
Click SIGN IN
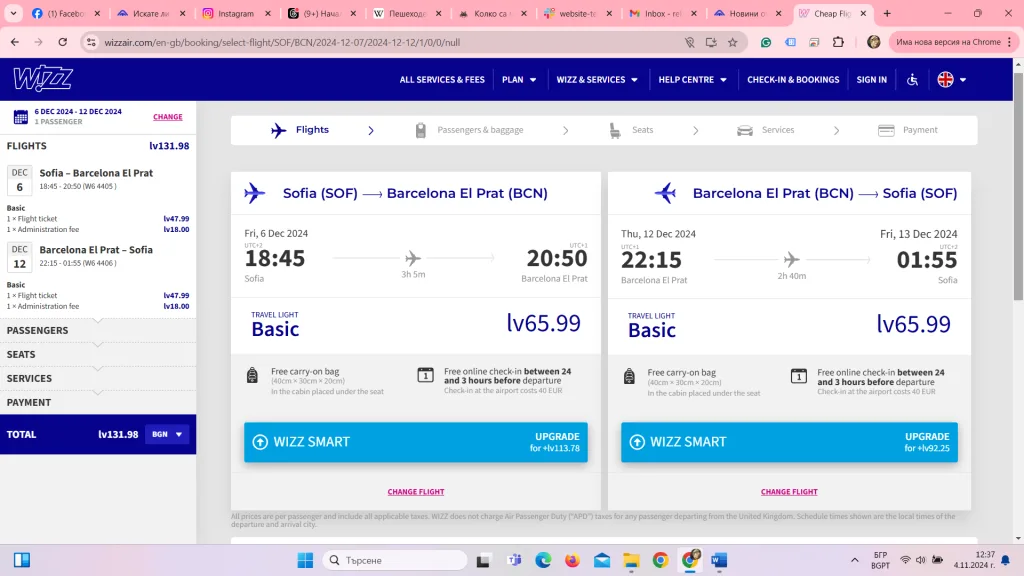pos(871,80)
